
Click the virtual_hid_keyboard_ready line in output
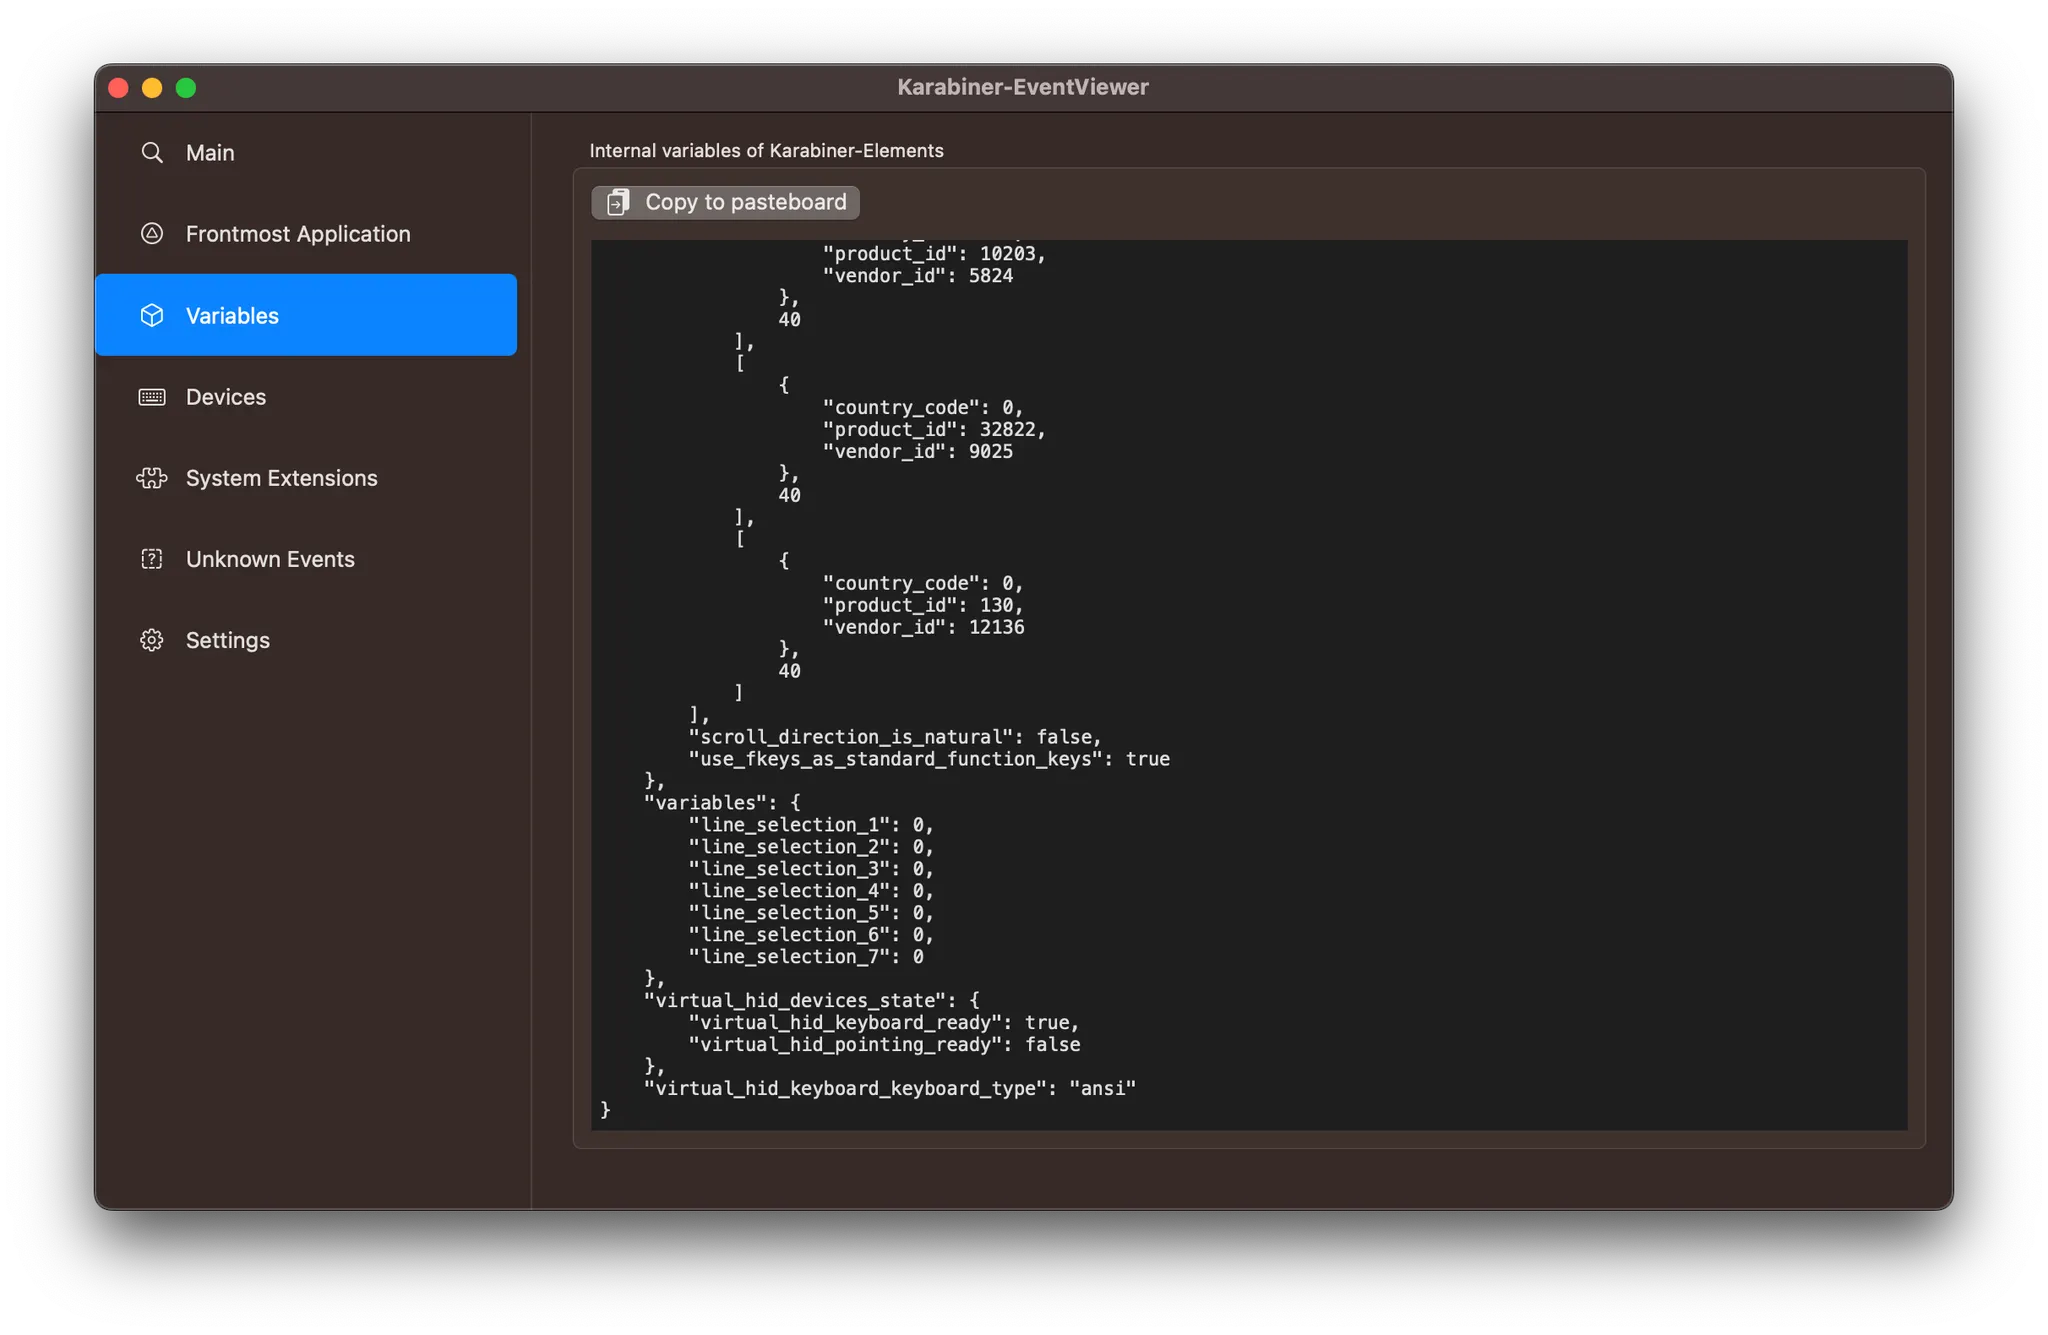884,1023
